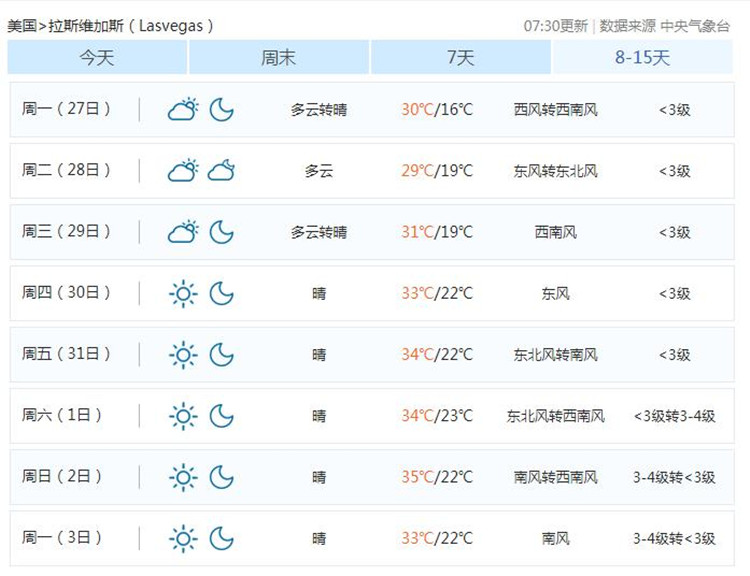This screenshot has width=750, height=576.
Task: Click moon night icon for 周三 29日
Action: [x=221, y=232]
